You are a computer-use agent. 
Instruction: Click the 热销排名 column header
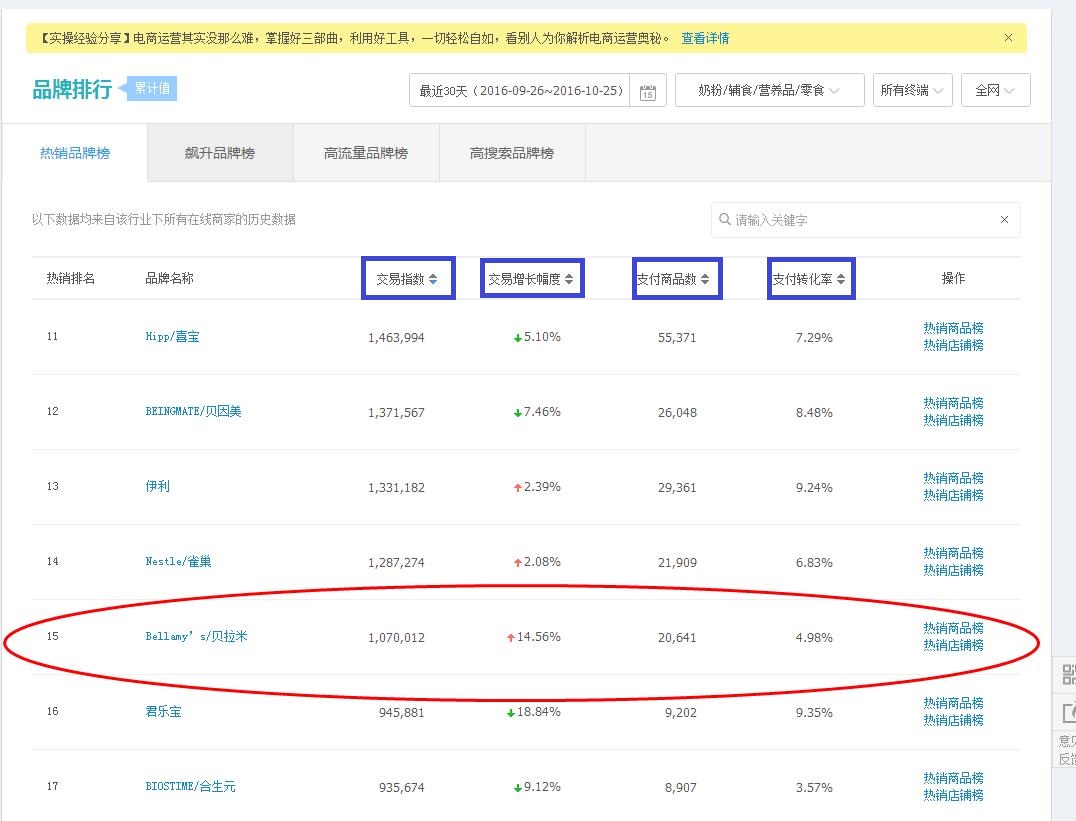[x=71, y=278]
